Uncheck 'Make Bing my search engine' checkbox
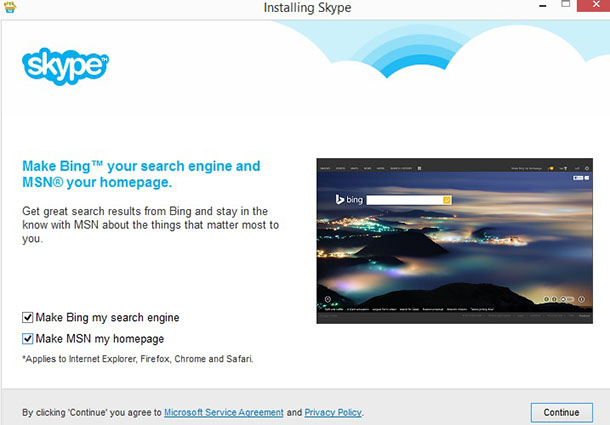Viewport: 610px width, 425px height. click(27, 318)
